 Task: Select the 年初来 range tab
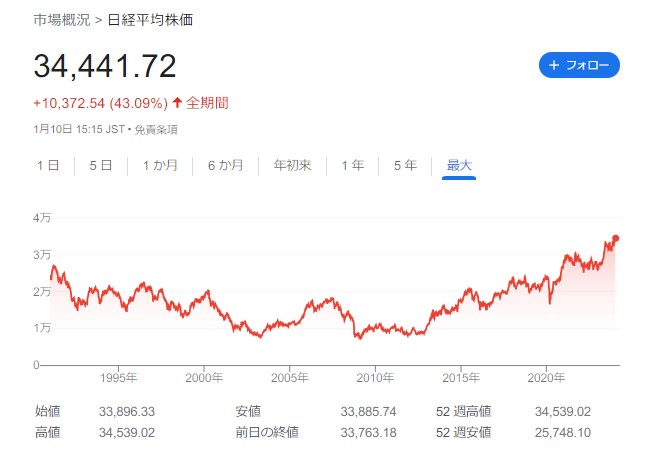click(292, 165)
